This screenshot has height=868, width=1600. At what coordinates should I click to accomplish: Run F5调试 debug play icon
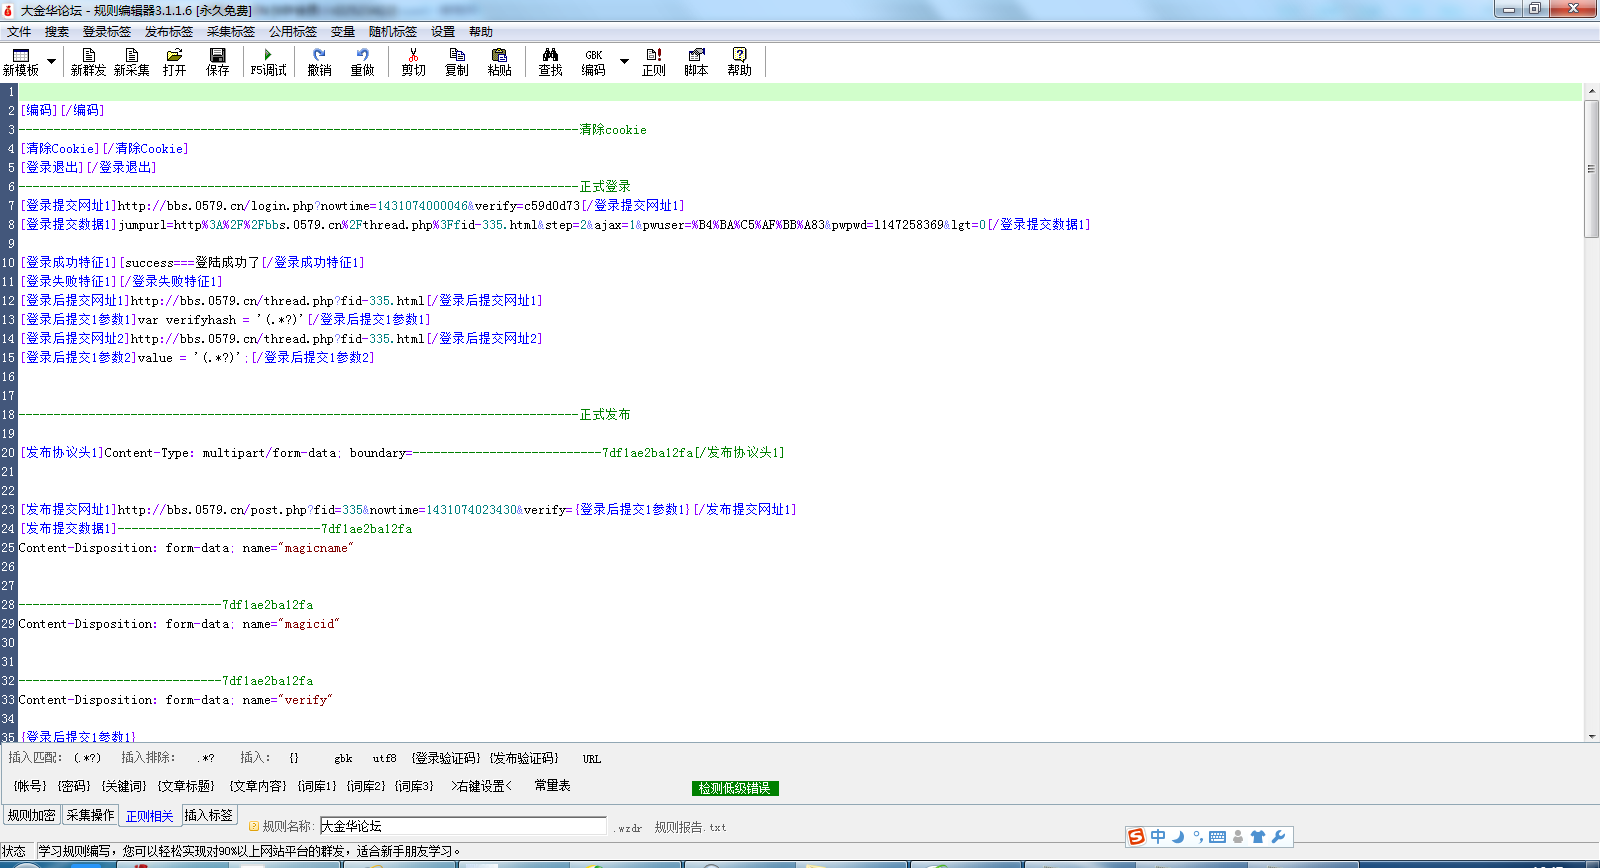point(267,56)
